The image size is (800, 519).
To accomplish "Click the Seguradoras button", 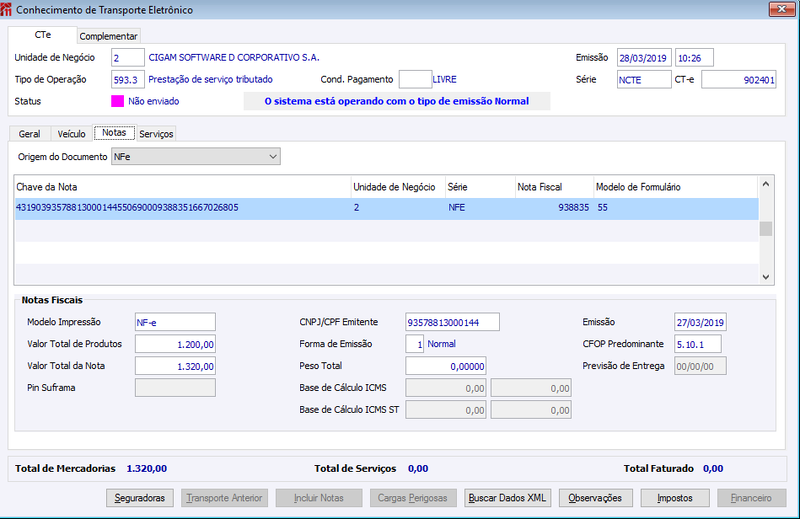I will click(x=140, y=498).
